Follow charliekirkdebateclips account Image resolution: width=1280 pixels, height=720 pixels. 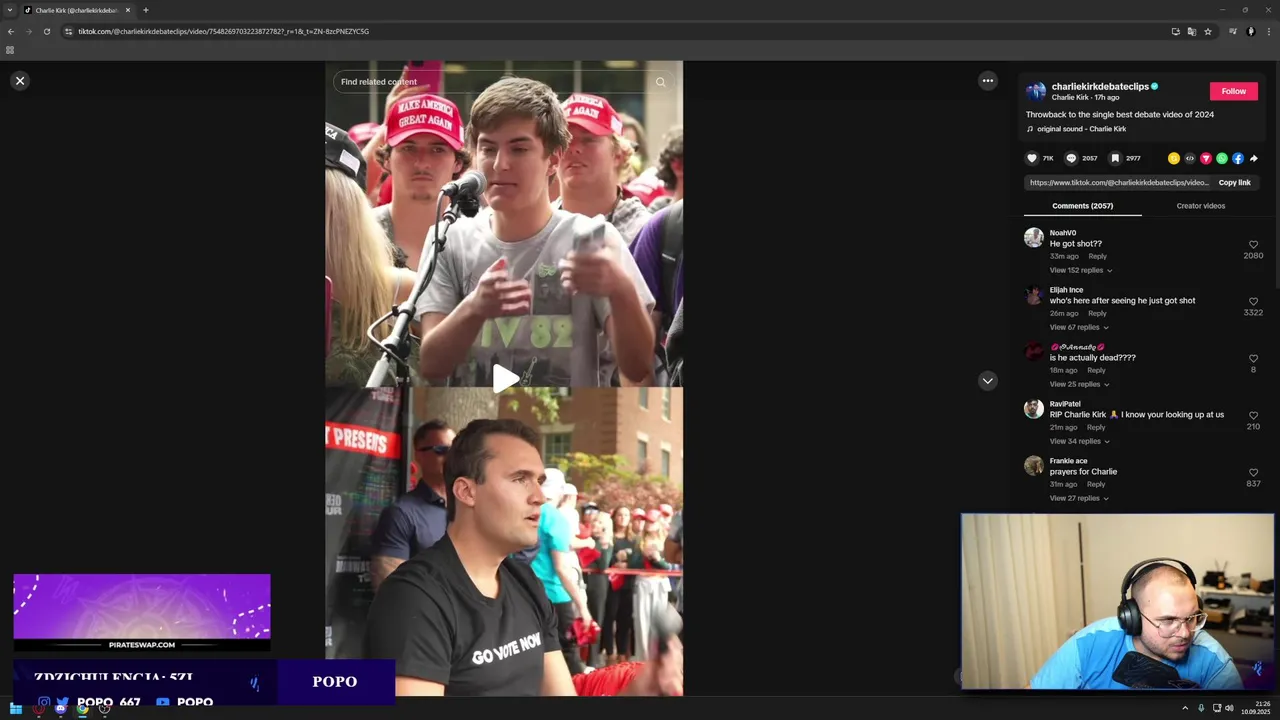click(1233, 91)
